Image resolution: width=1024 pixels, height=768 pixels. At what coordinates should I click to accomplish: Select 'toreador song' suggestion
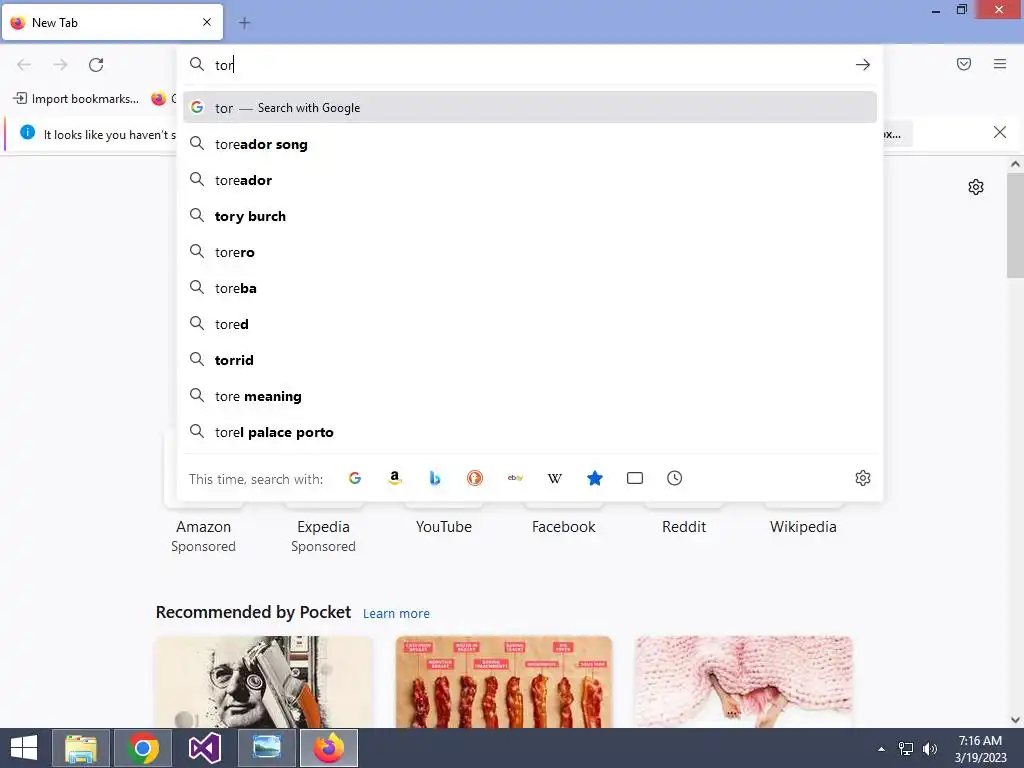click(x=530, y=144)
